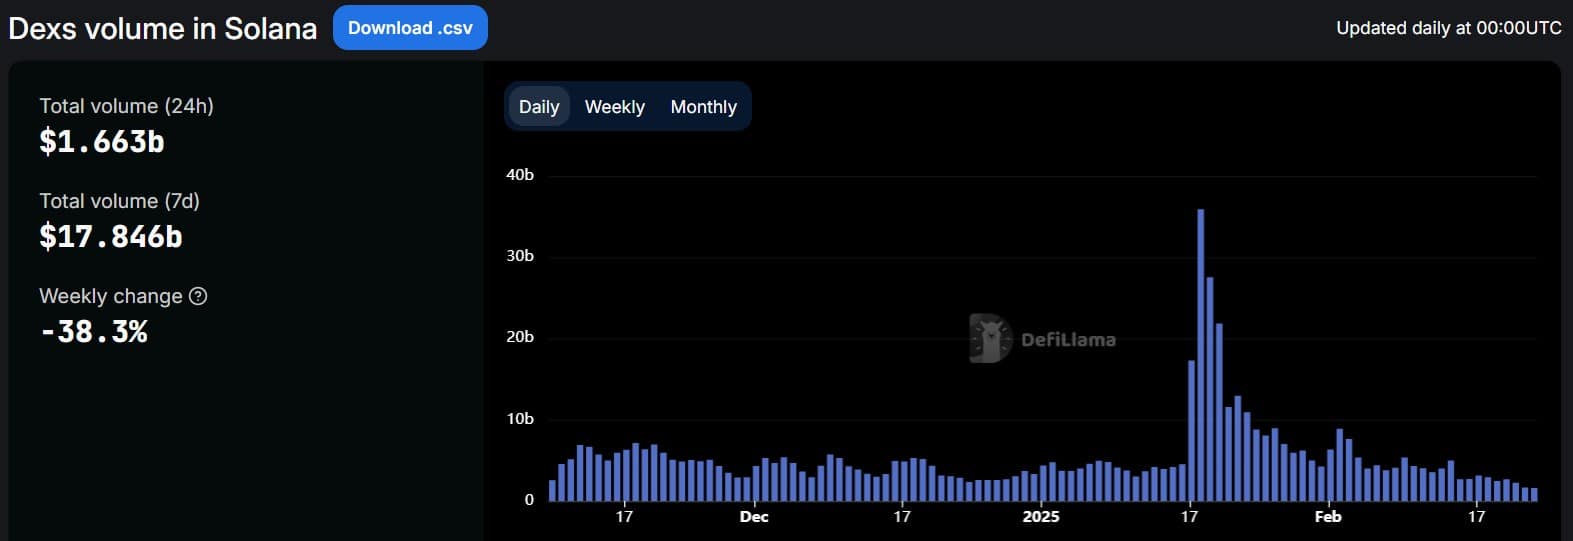This screenshot has height=541, width=1573.
Task: Switch to the Weekly chart tab
Action: [x=614, y=107]
